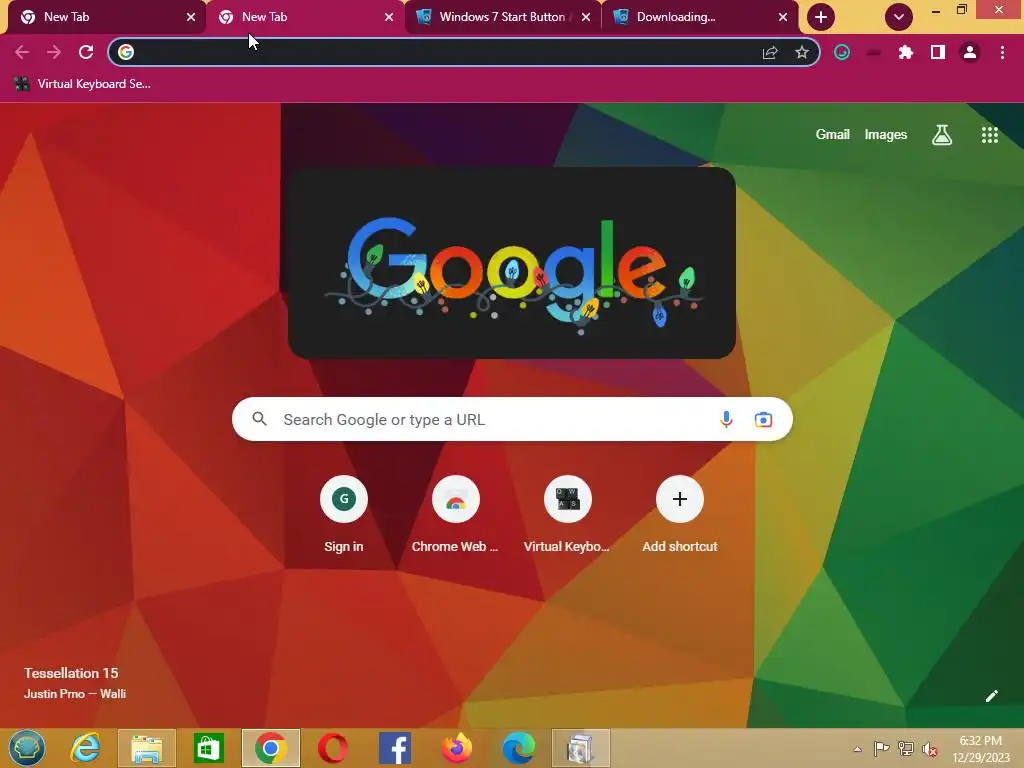Open a new tab with the plus button
1024x768 pixels.
(821, 17)
